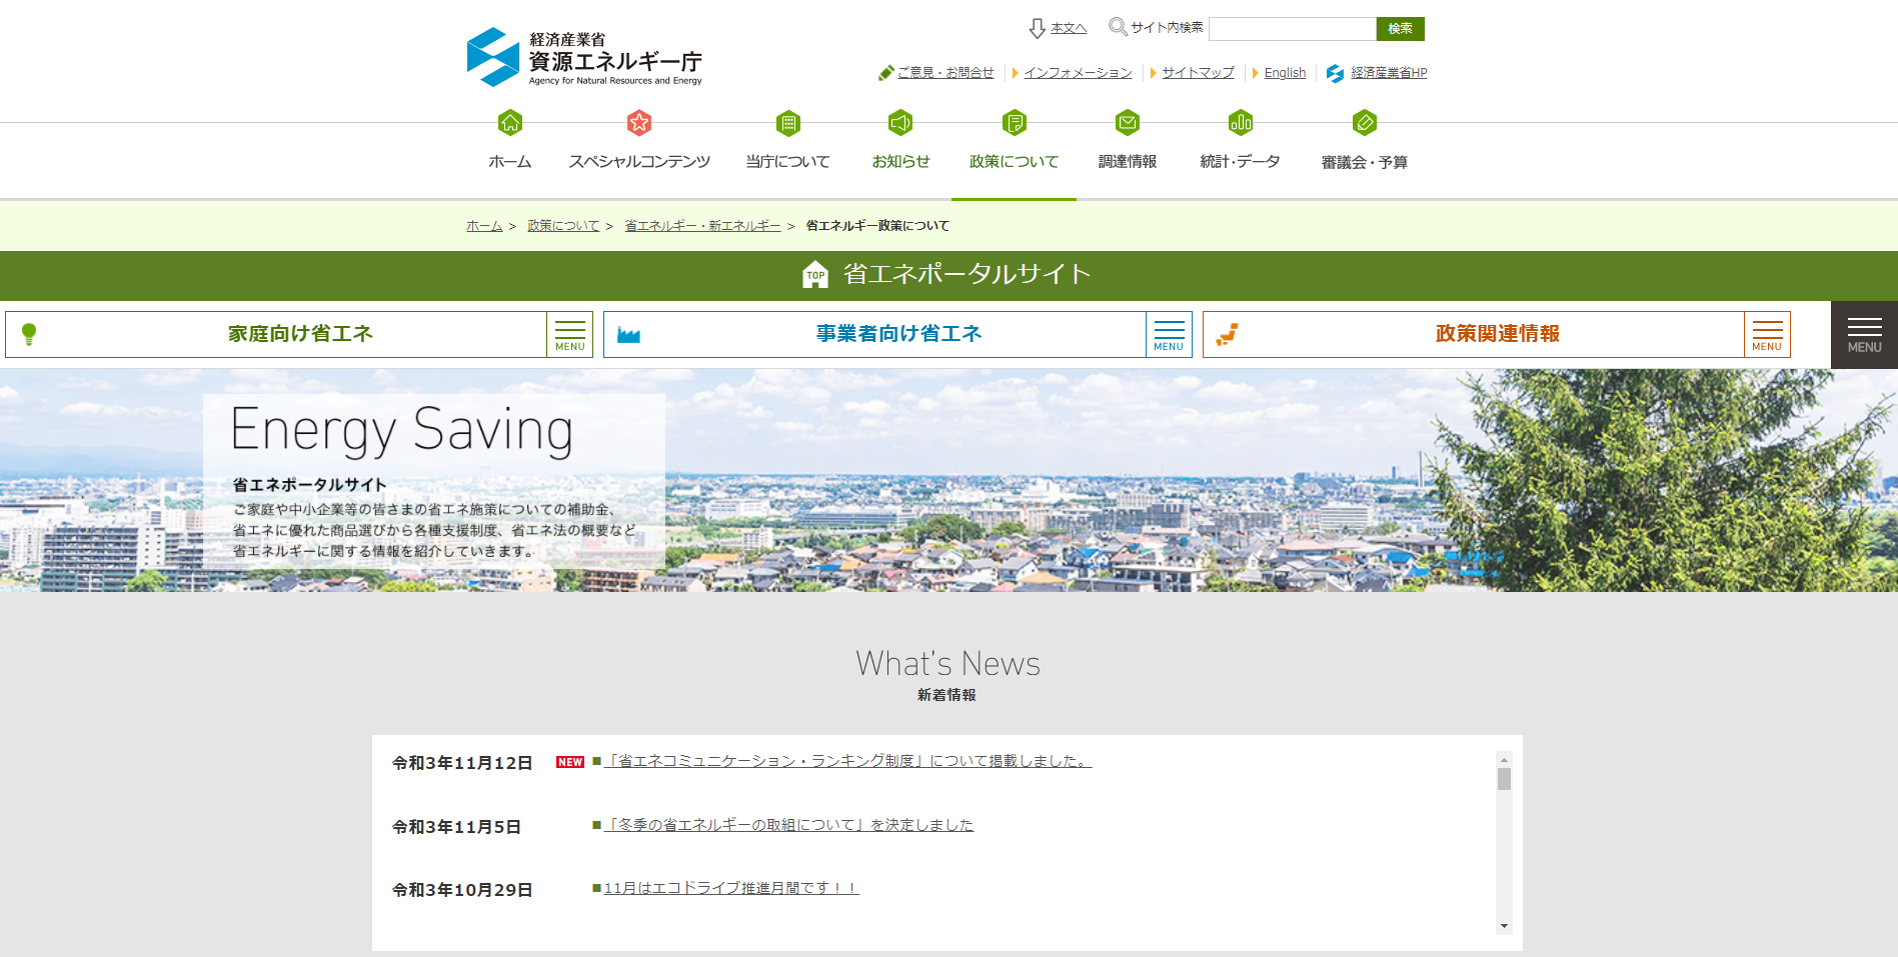The height and width of the screenshot is (957, 1898).
Task: Open the 審議会・予算 navigation item
Action: click(1364, 162)
